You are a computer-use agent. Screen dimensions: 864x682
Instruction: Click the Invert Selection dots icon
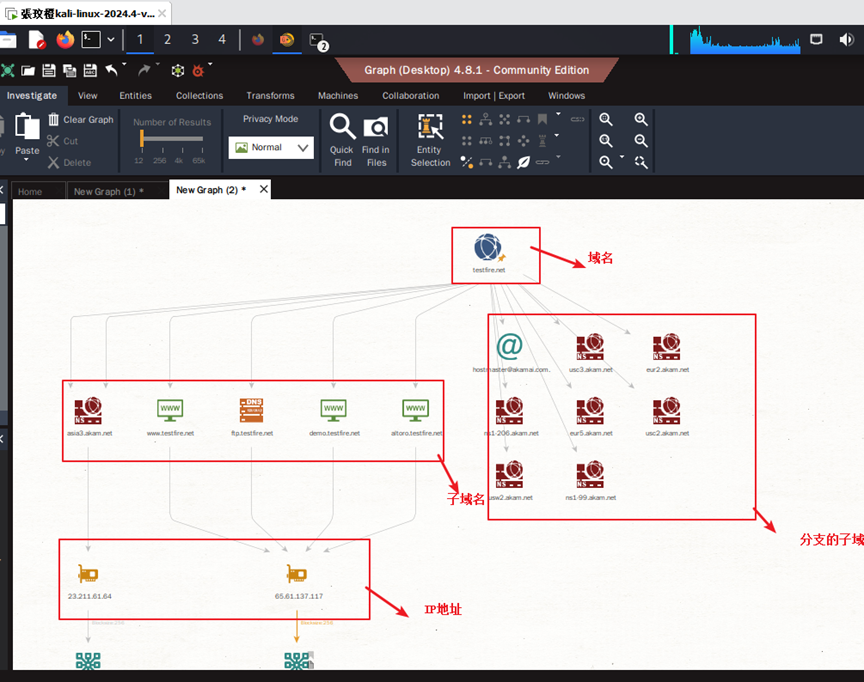pos(467,162)
